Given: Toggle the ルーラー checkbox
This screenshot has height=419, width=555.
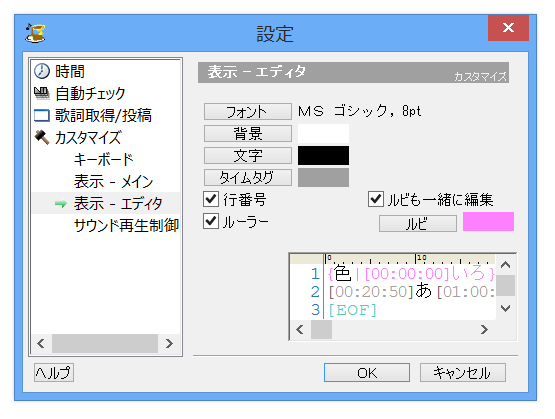Looking at the screenshot, I should [211, 222].
